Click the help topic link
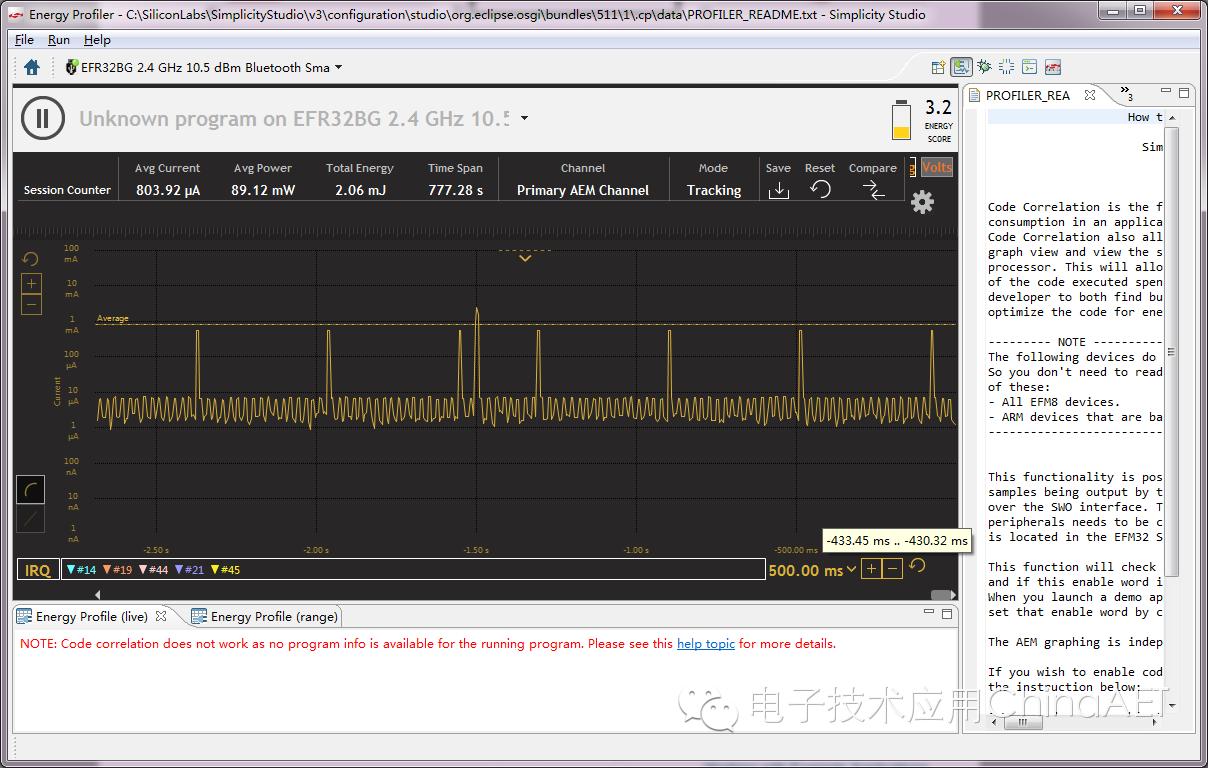This screenshot has width=1208, height=768. coord(706,644)
